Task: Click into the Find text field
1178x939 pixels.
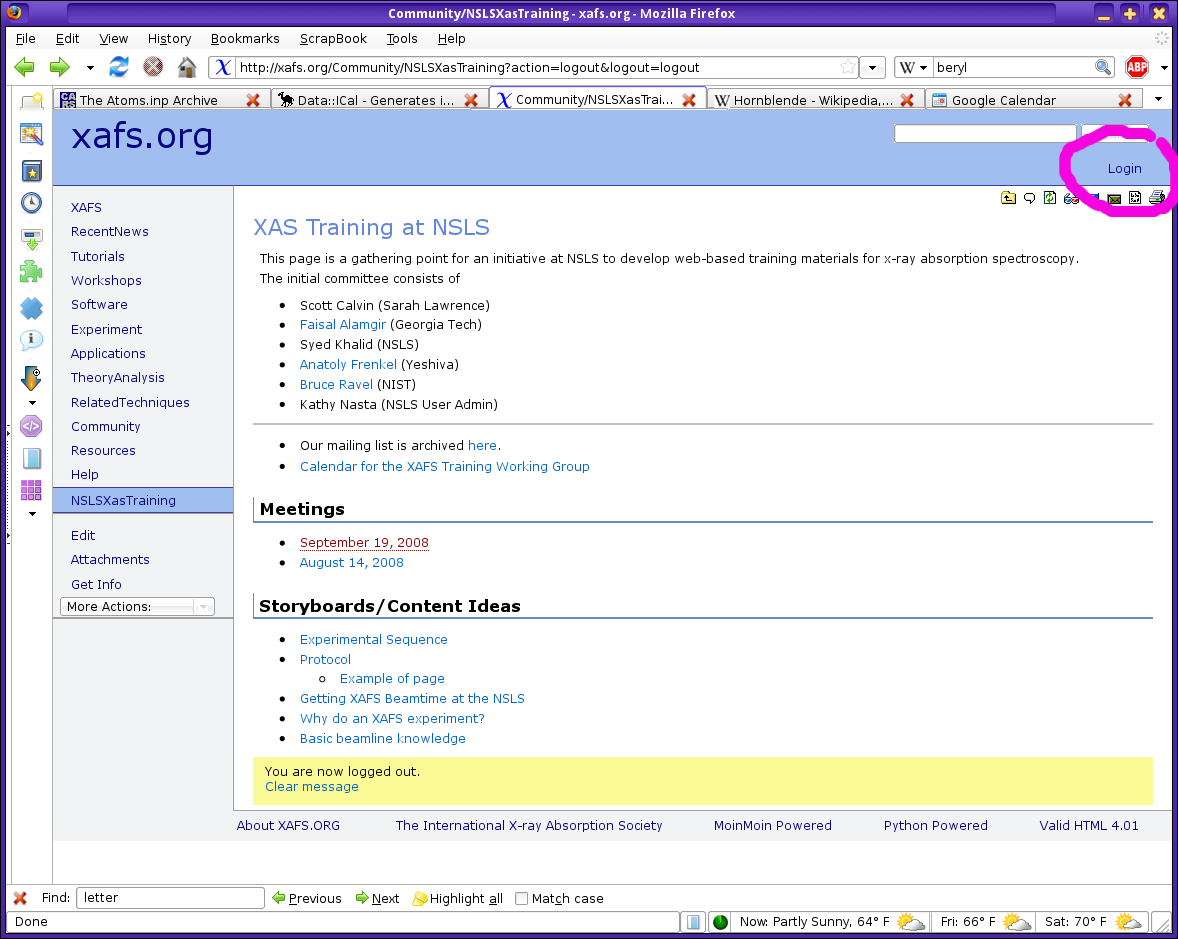Action: (x=170, y=898)
